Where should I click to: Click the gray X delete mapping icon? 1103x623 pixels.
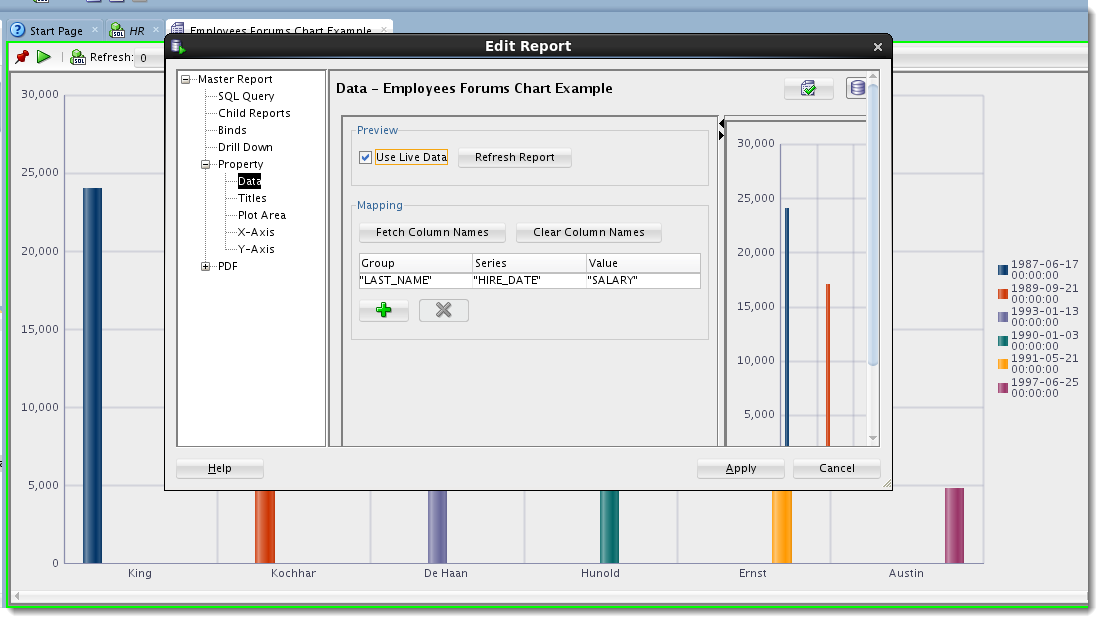click(x=443, y=310)
